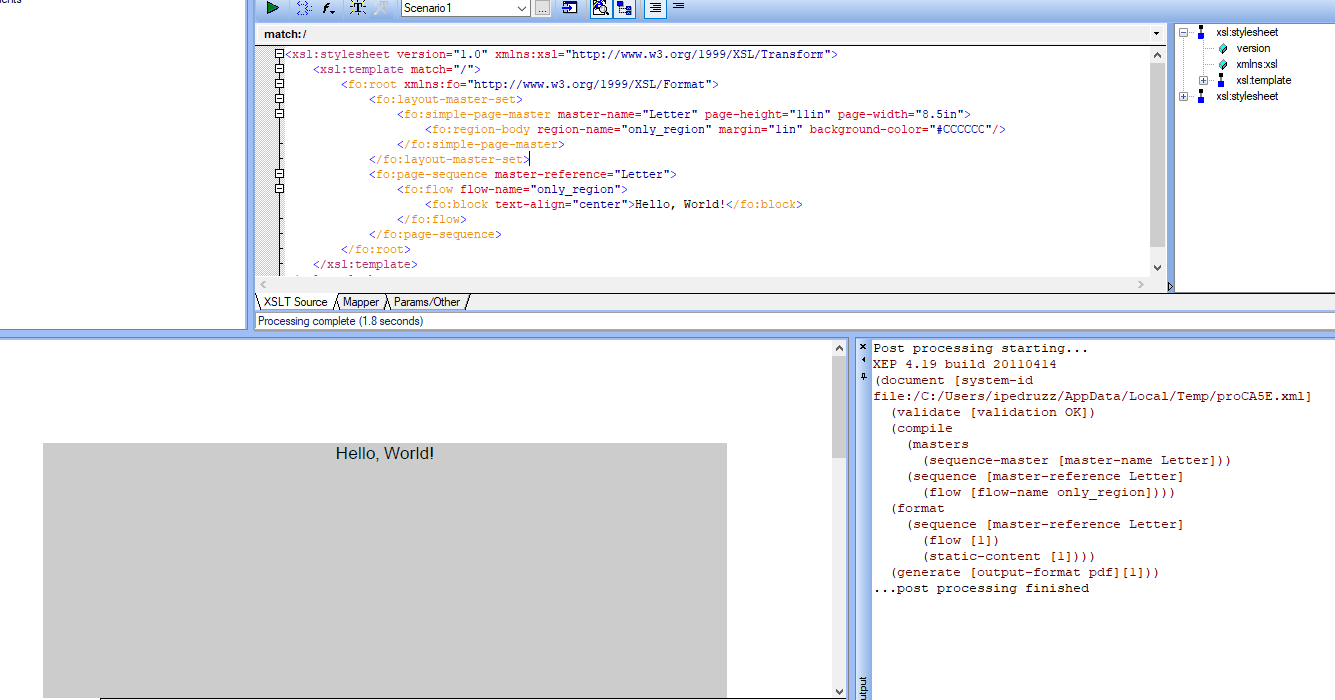Screen dimensions: 1335x700
Task: Toggle the magnifier preview toolbar icon
Action: 600,8
